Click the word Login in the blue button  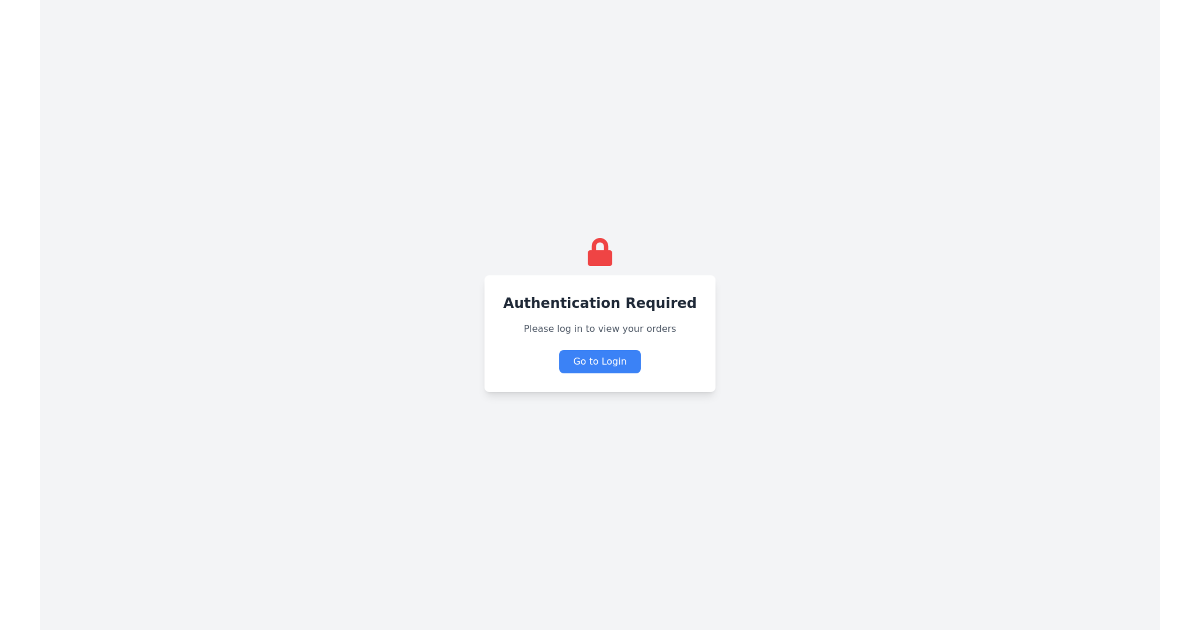pos(614,361)
